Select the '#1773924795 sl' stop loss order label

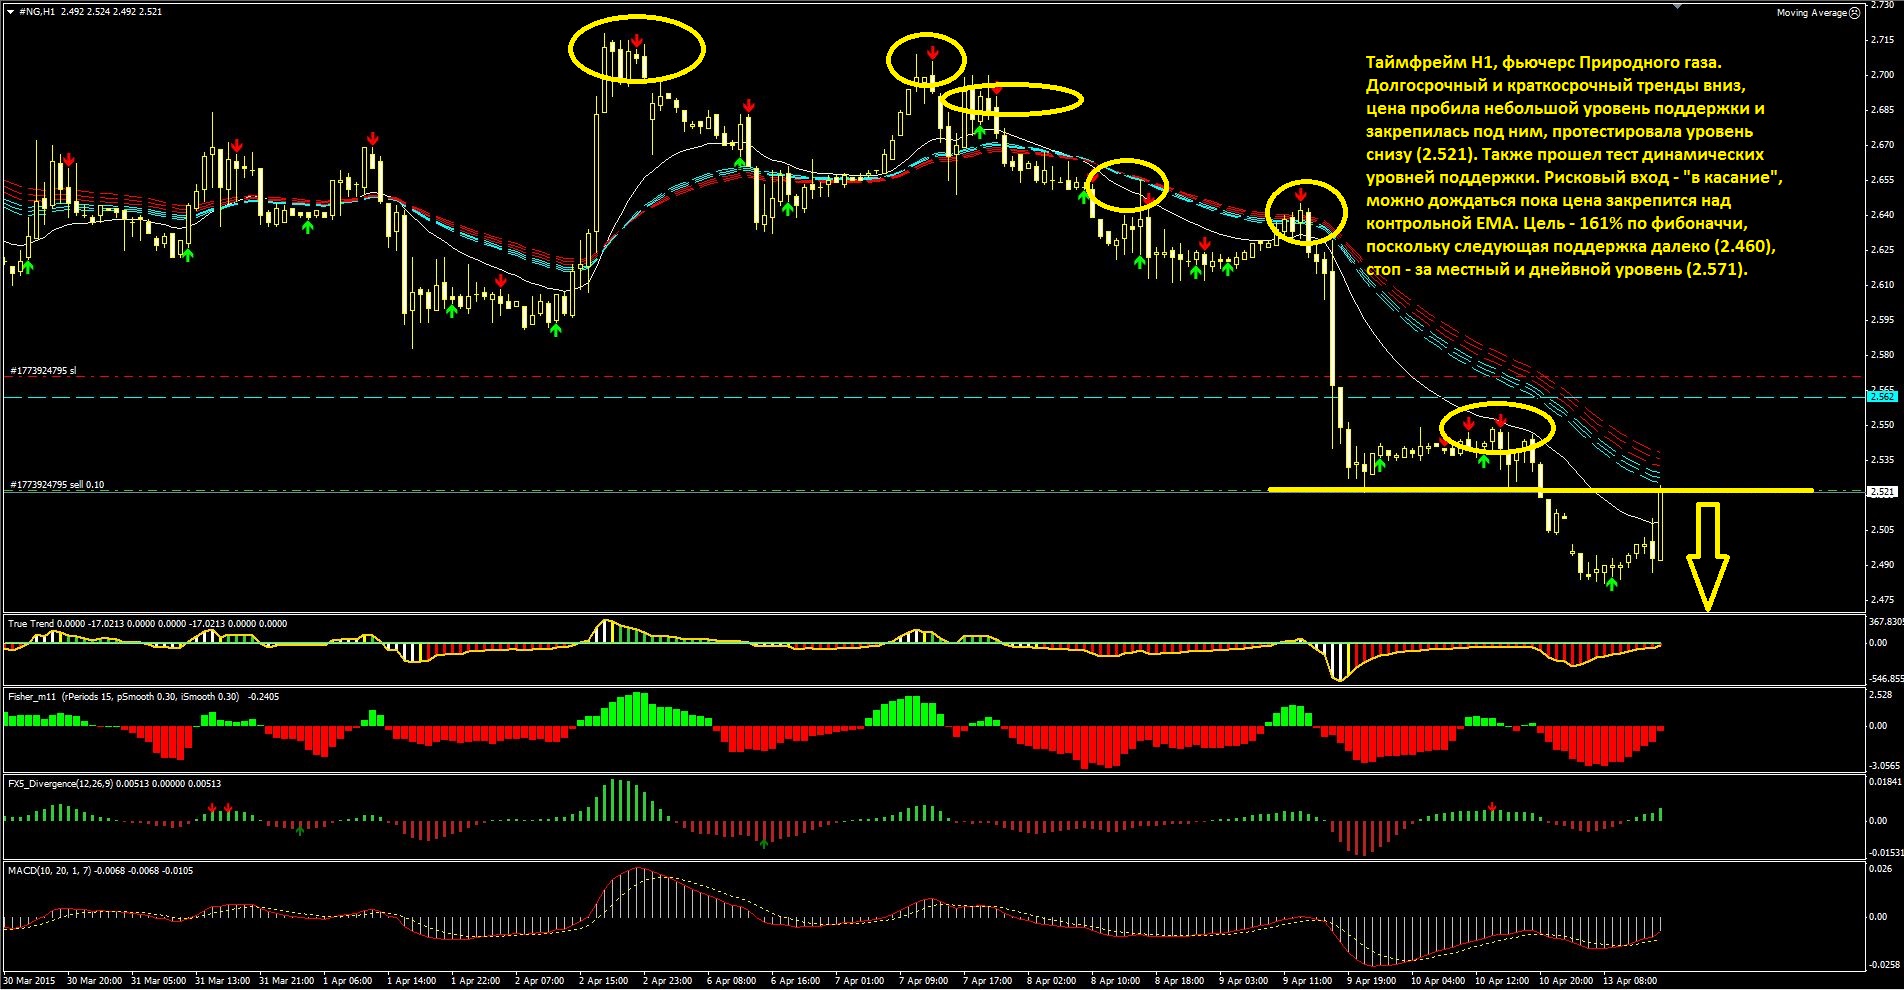pos(43,371)
